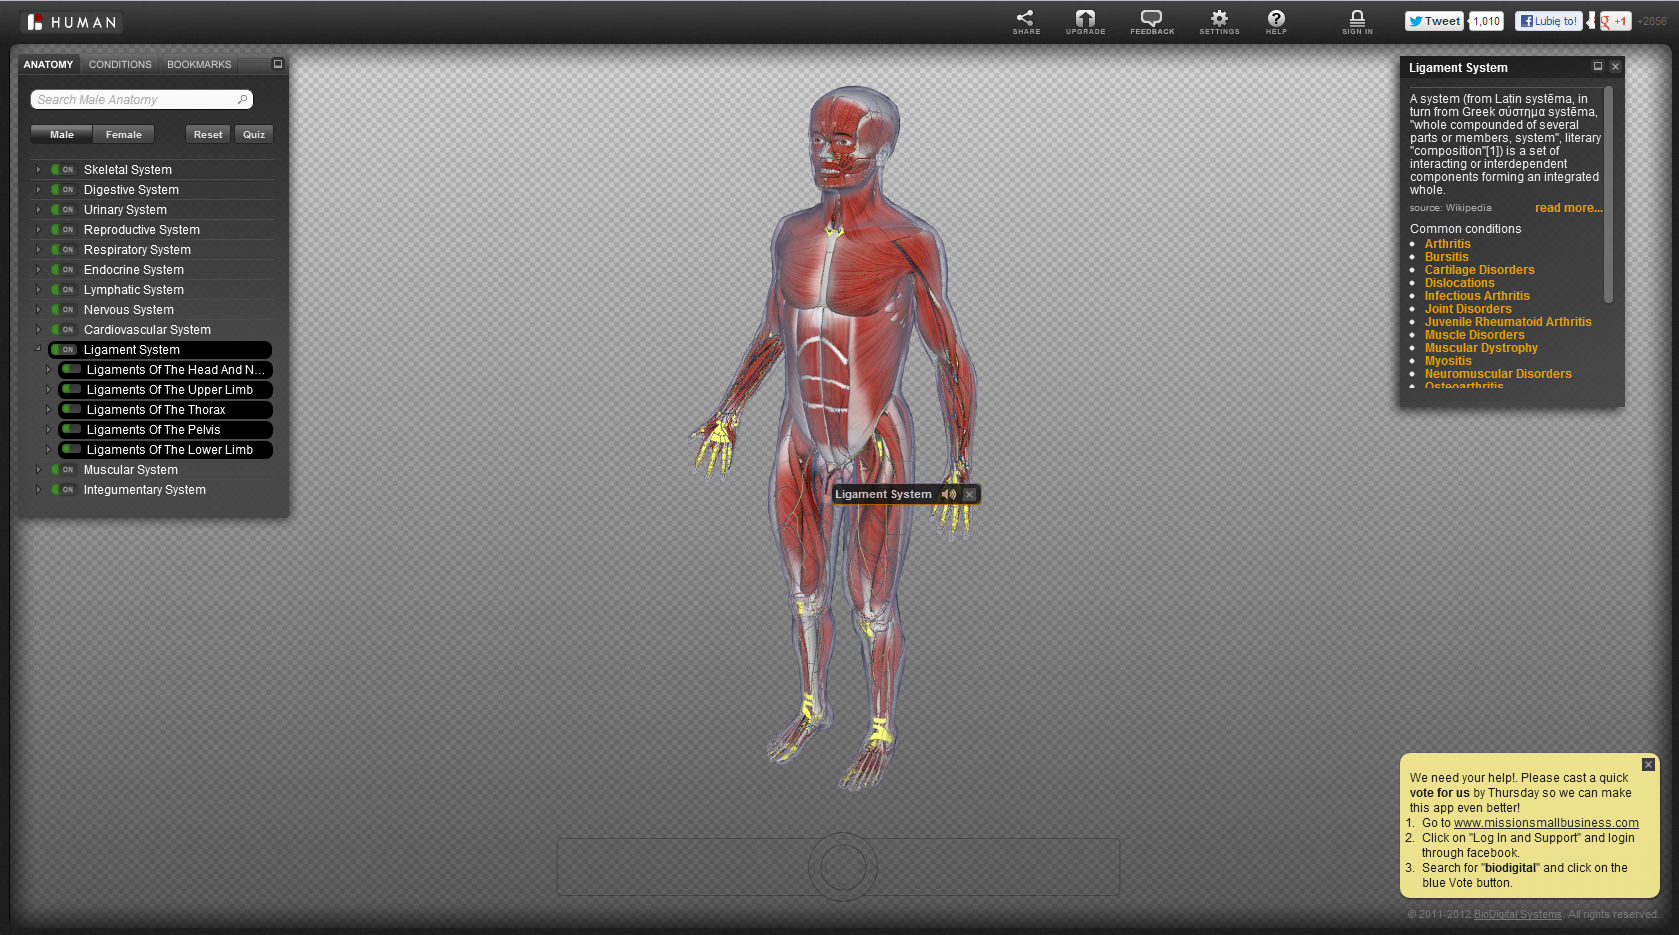
Task: Enable Ligaments Of The Thorax toggle
Action: pyautogui.click(x=72, y=410)
